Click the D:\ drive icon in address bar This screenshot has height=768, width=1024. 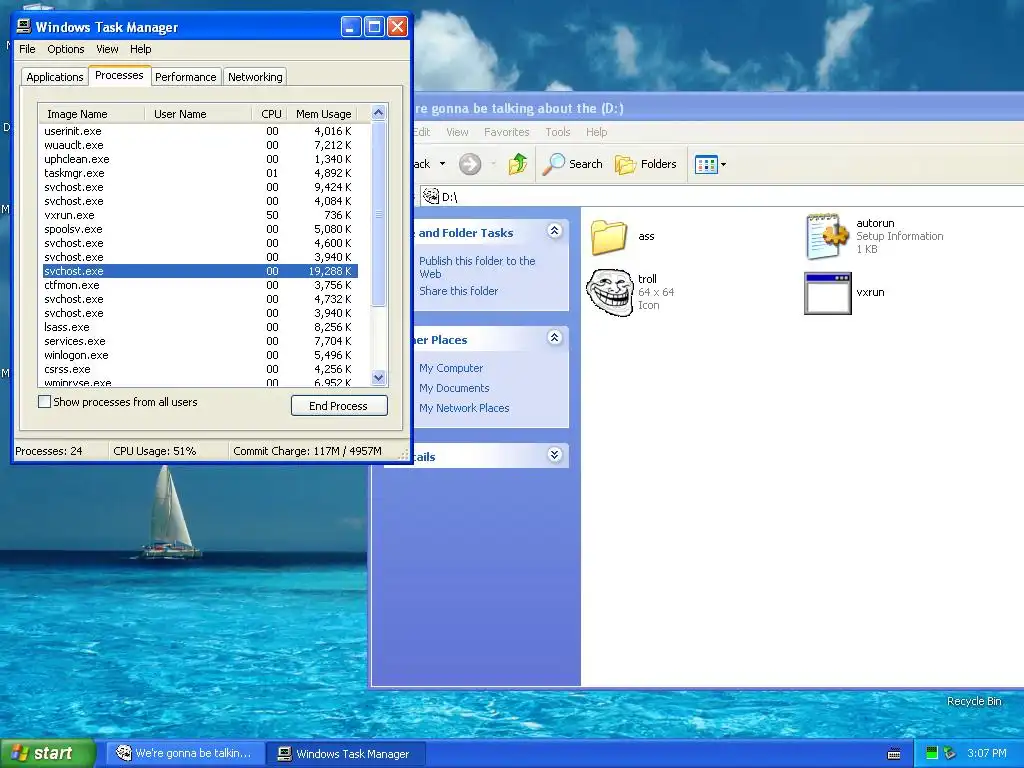(430, 196)
